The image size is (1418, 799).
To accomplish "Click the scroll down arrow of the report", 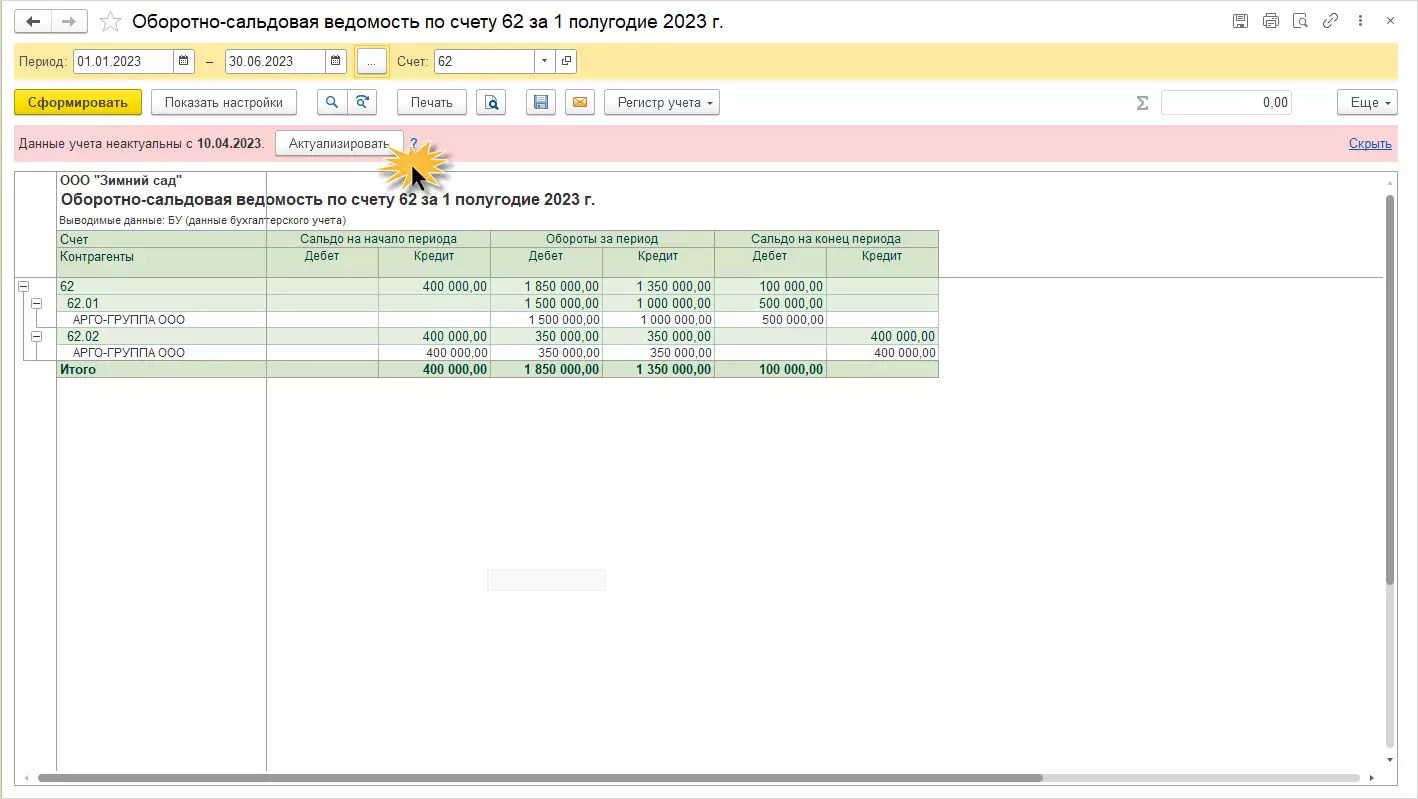I will 1390,761.
